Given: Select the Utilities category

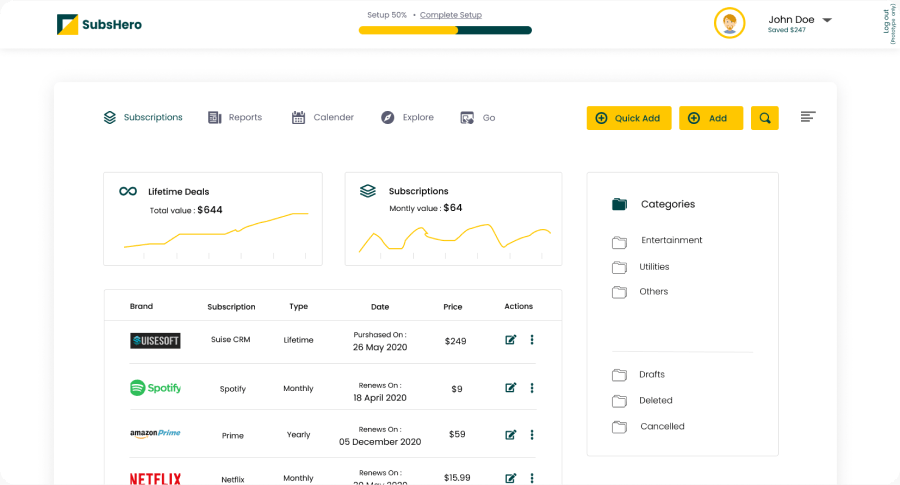Looking at the screenshot, I should coord(654,267).
